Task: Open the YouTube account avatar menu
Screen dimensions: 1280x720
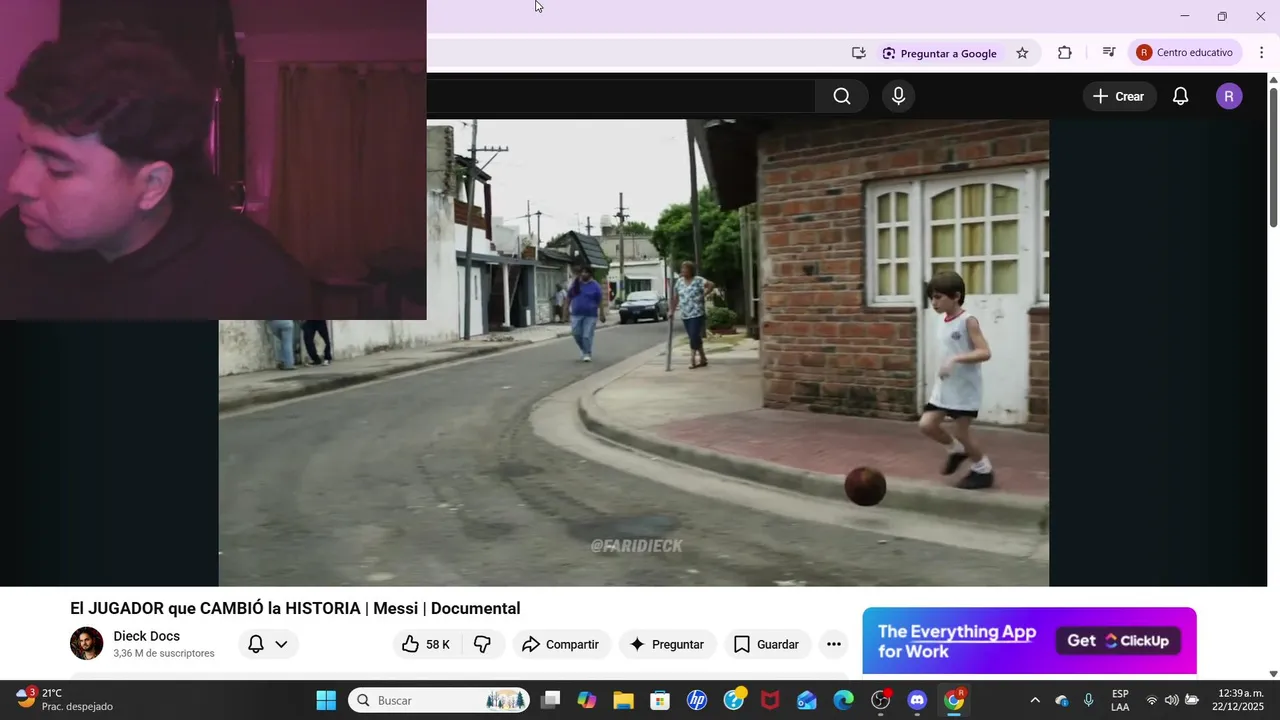Action: tap(1229, 96)
